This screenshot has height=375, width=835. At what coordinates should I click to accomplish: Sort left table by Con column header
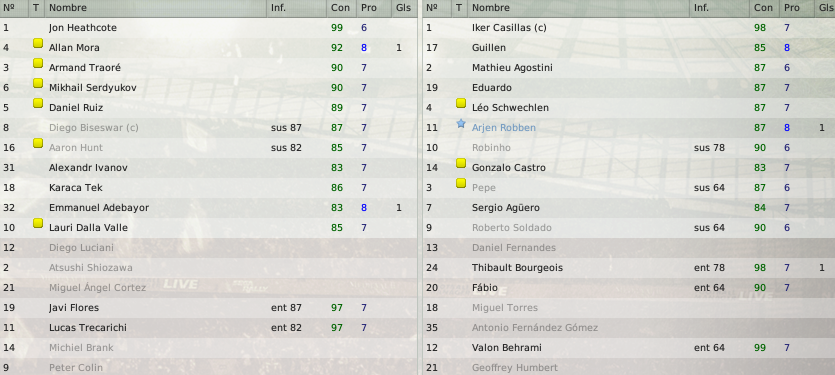click(341, 8)
